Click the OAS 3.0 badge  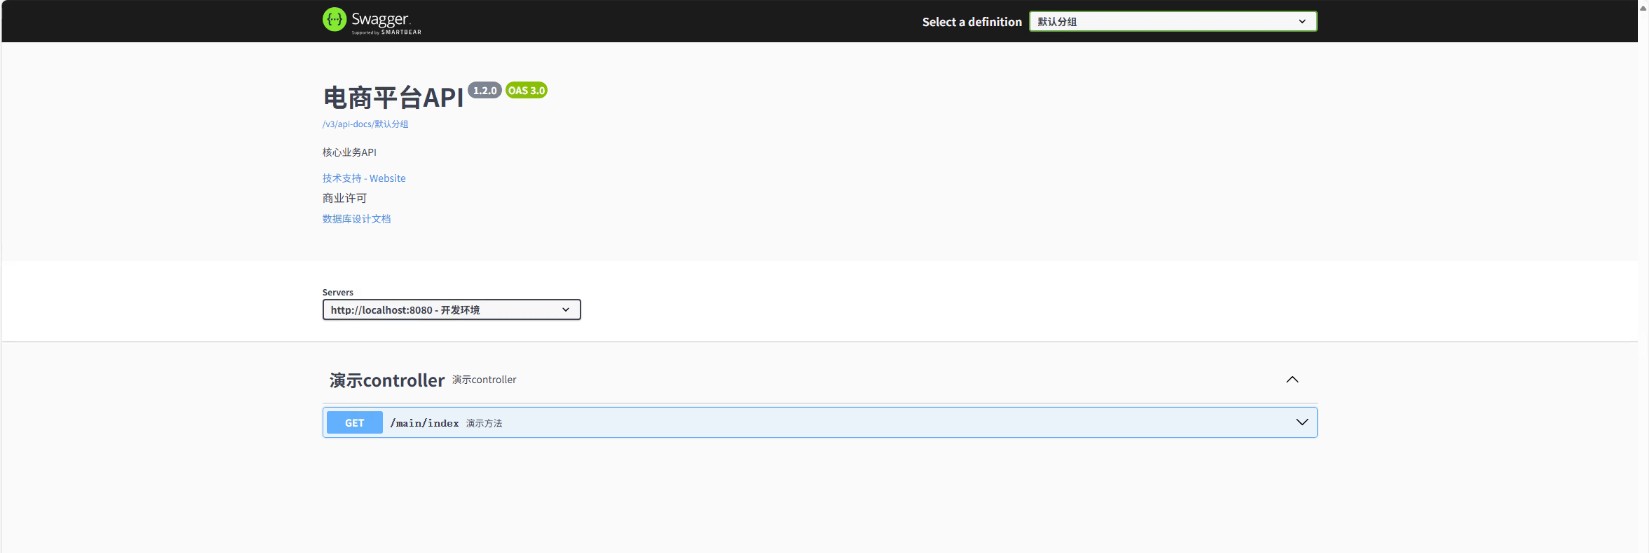click(526, 91)
